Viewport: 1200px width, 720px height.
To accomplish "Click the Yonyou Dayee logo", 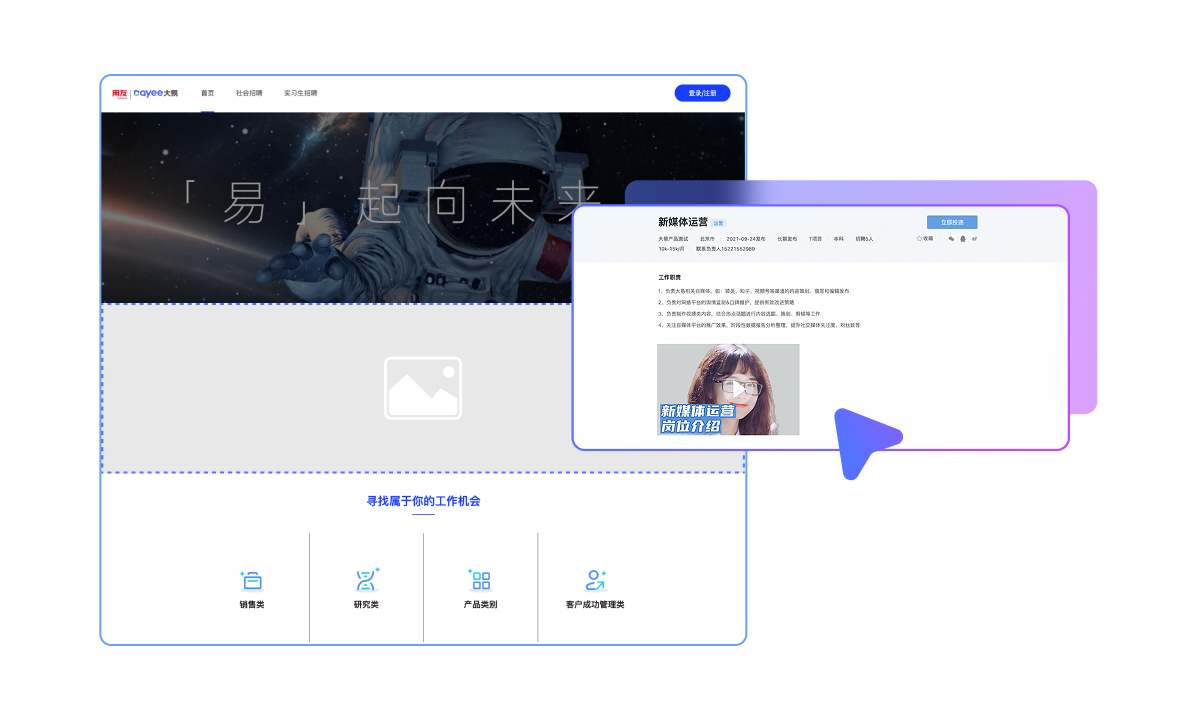I will point(145,93).
